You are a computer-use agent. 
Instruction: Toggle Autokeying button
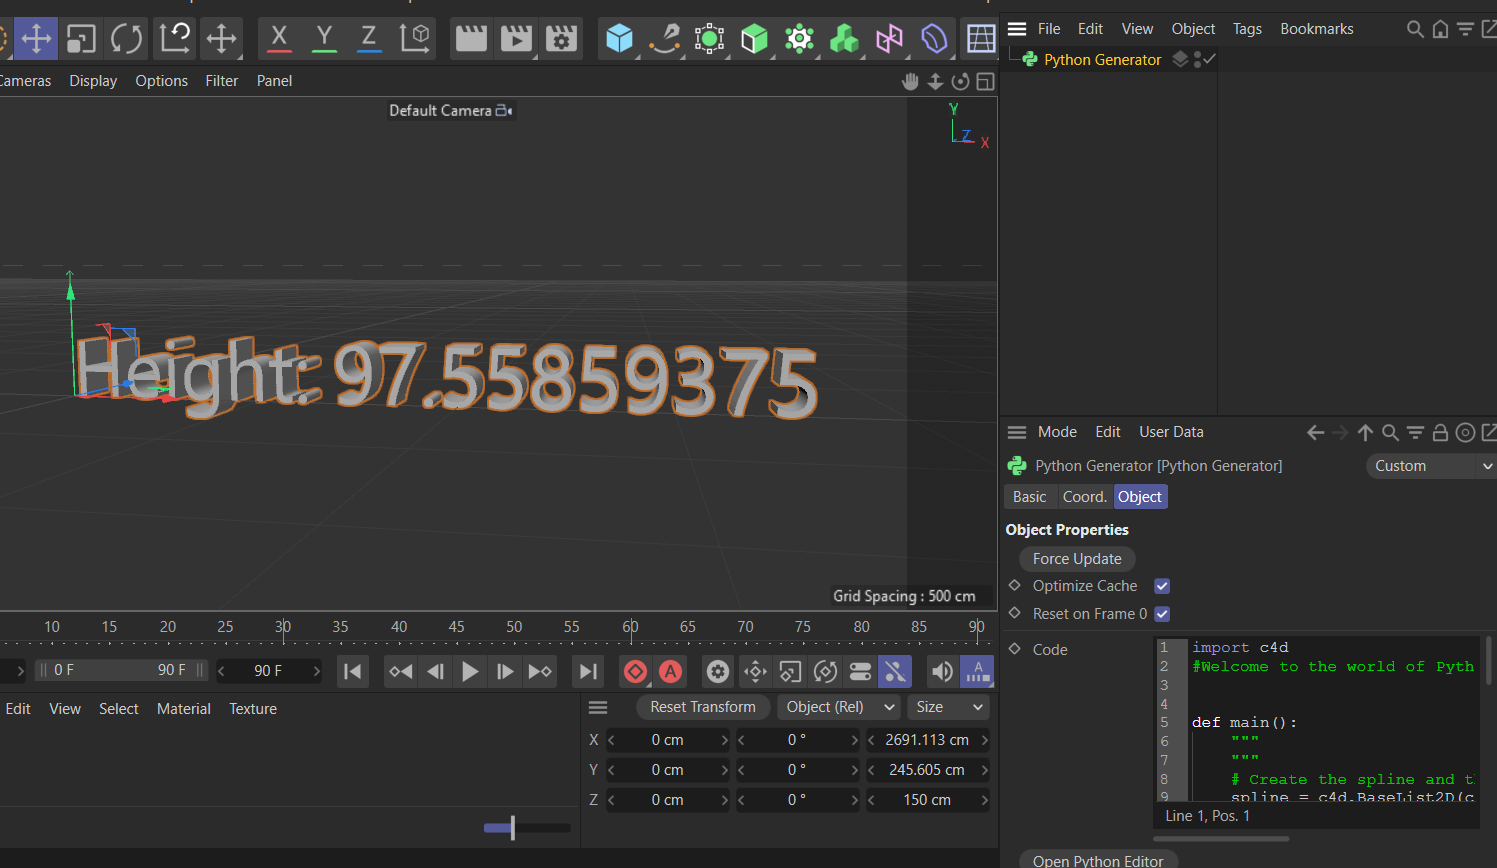[x=670, y=672]
